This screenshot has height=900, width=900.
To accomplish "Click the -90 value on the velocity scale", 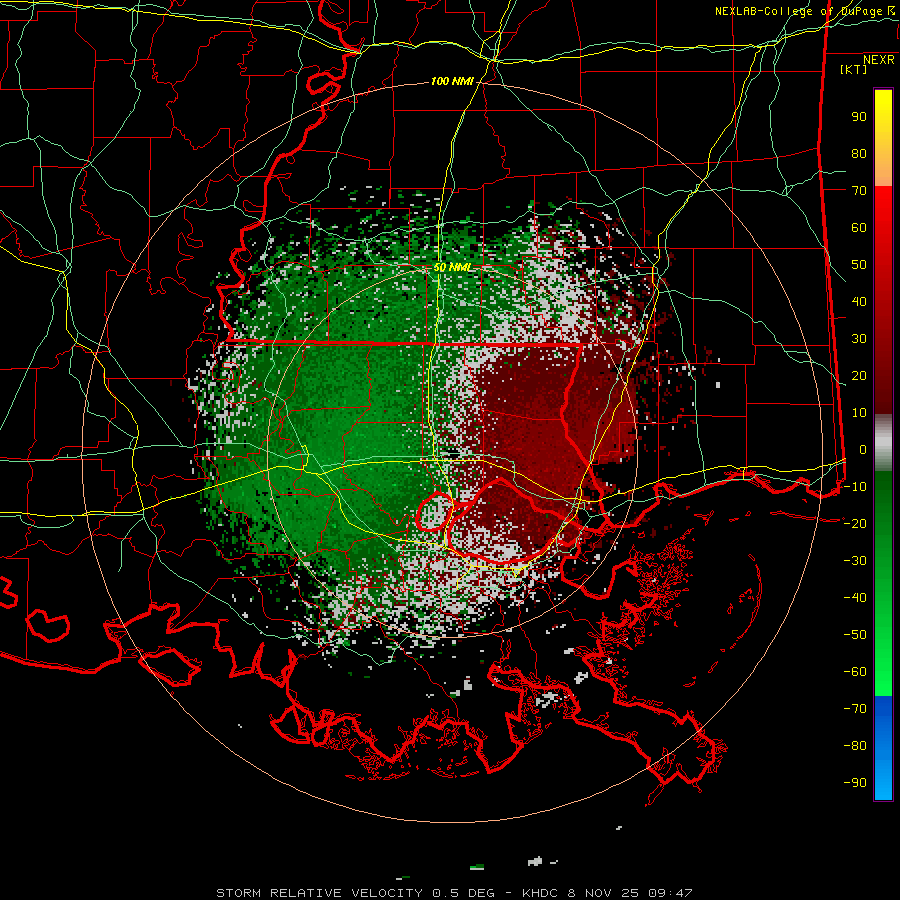I will (x=855, y=783).
